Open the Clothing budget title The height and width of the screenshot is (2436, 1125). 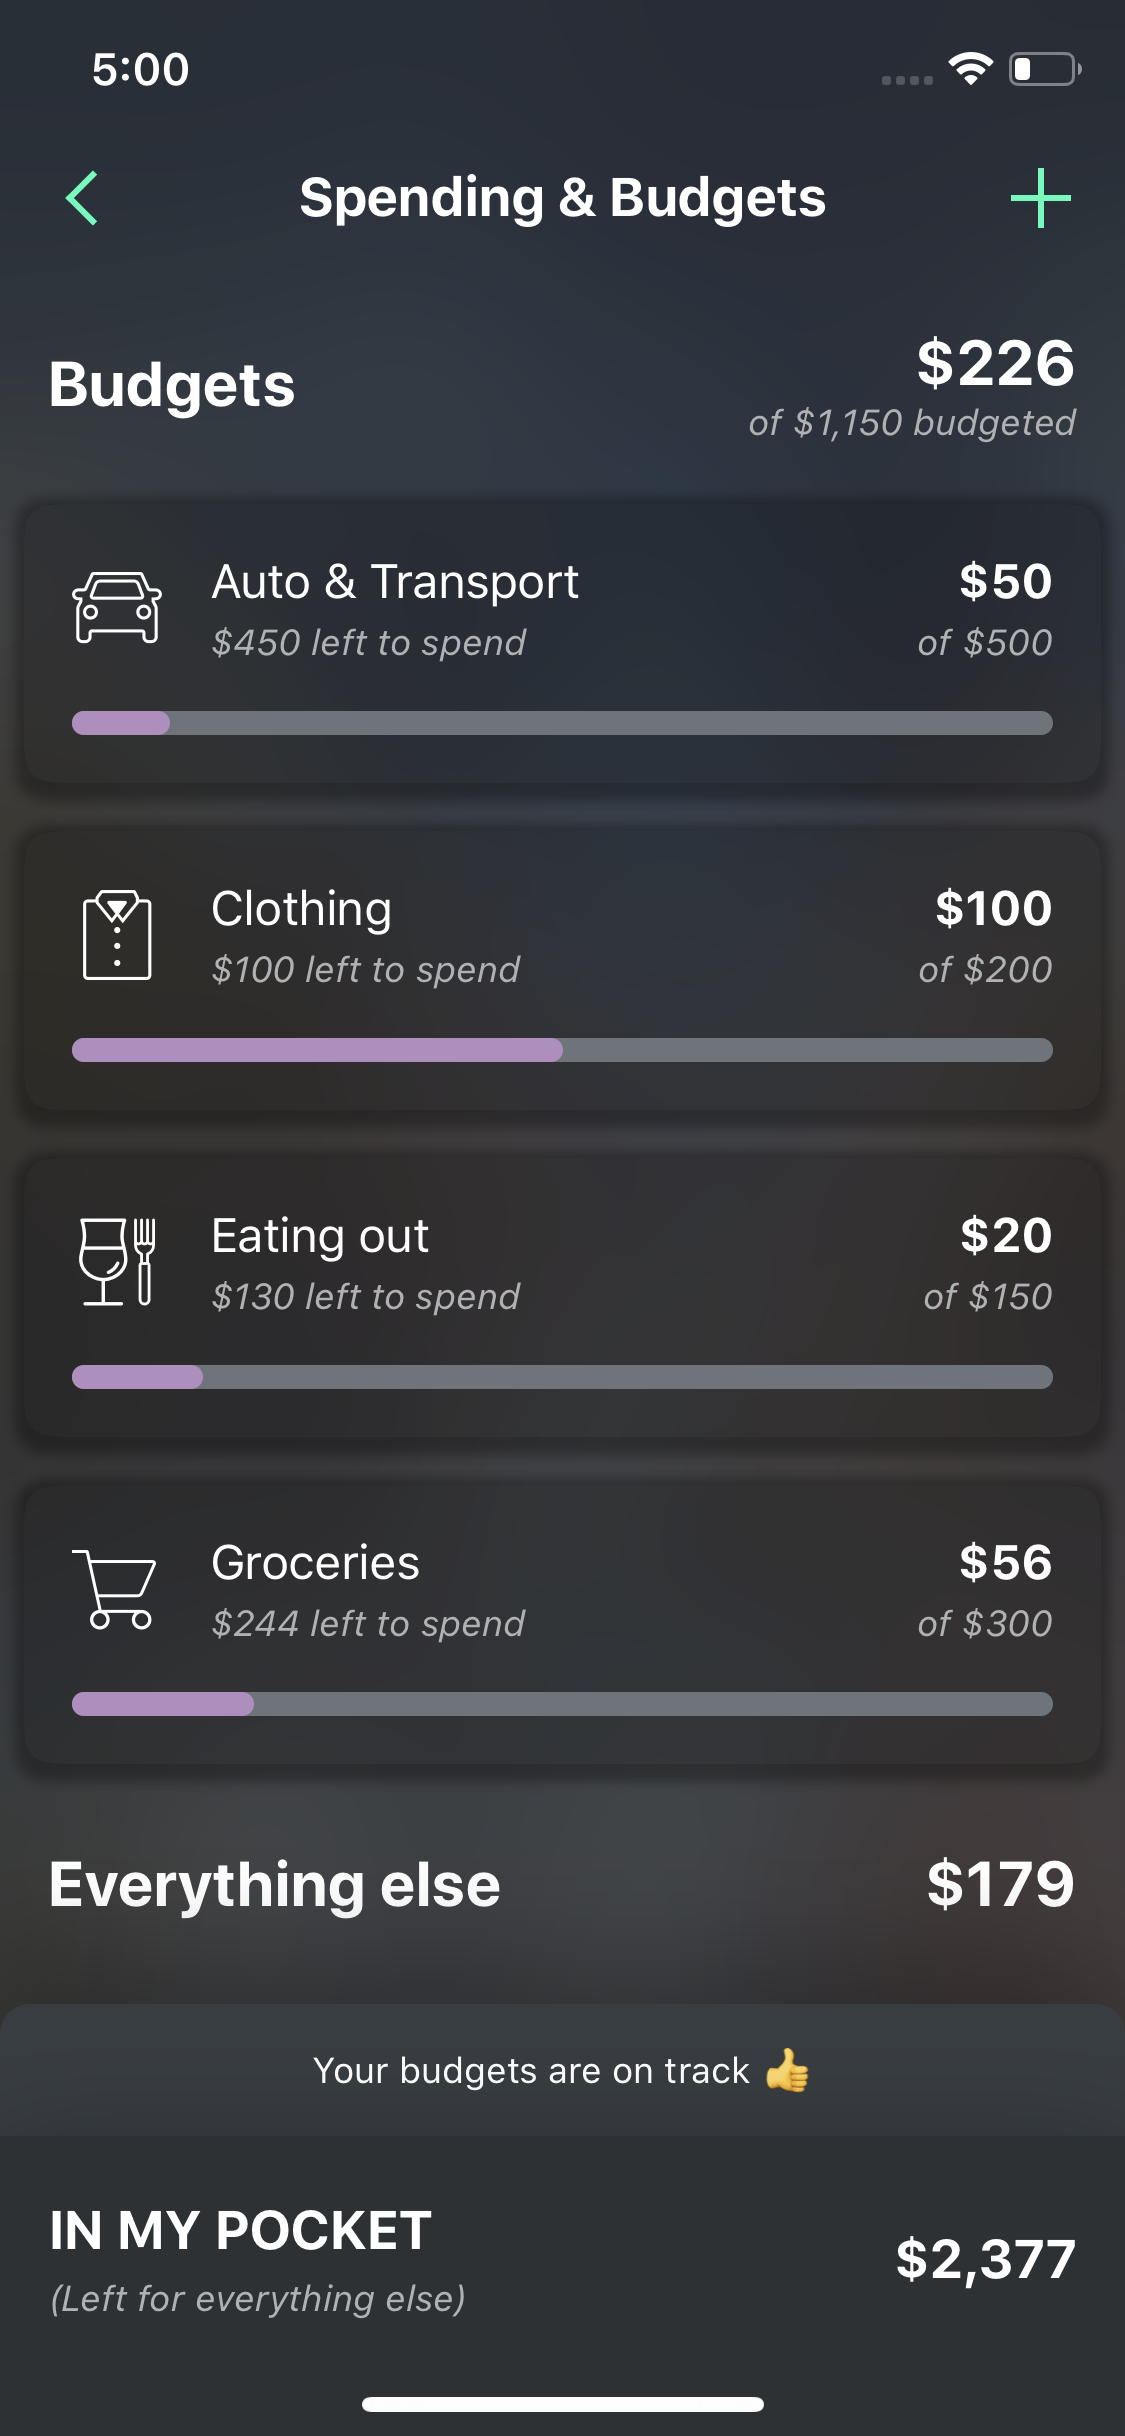click(301, 909)
